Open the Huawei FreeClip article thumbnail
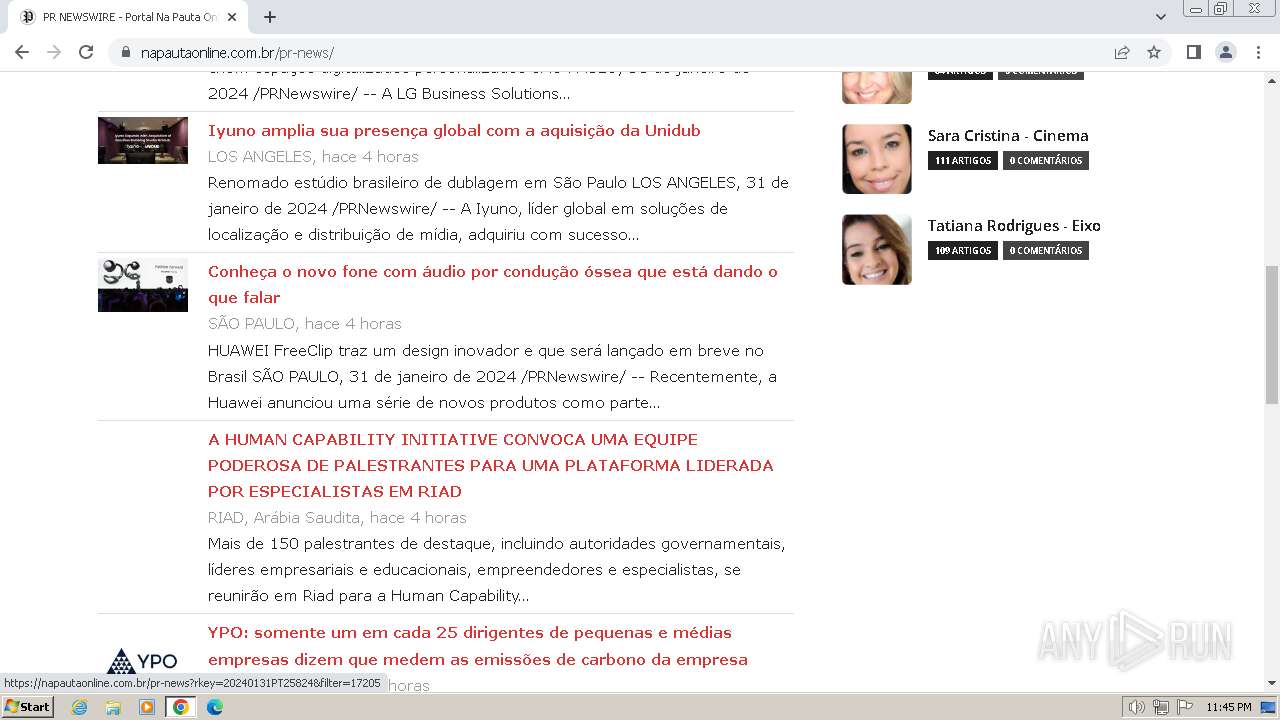 coord(143,285)
